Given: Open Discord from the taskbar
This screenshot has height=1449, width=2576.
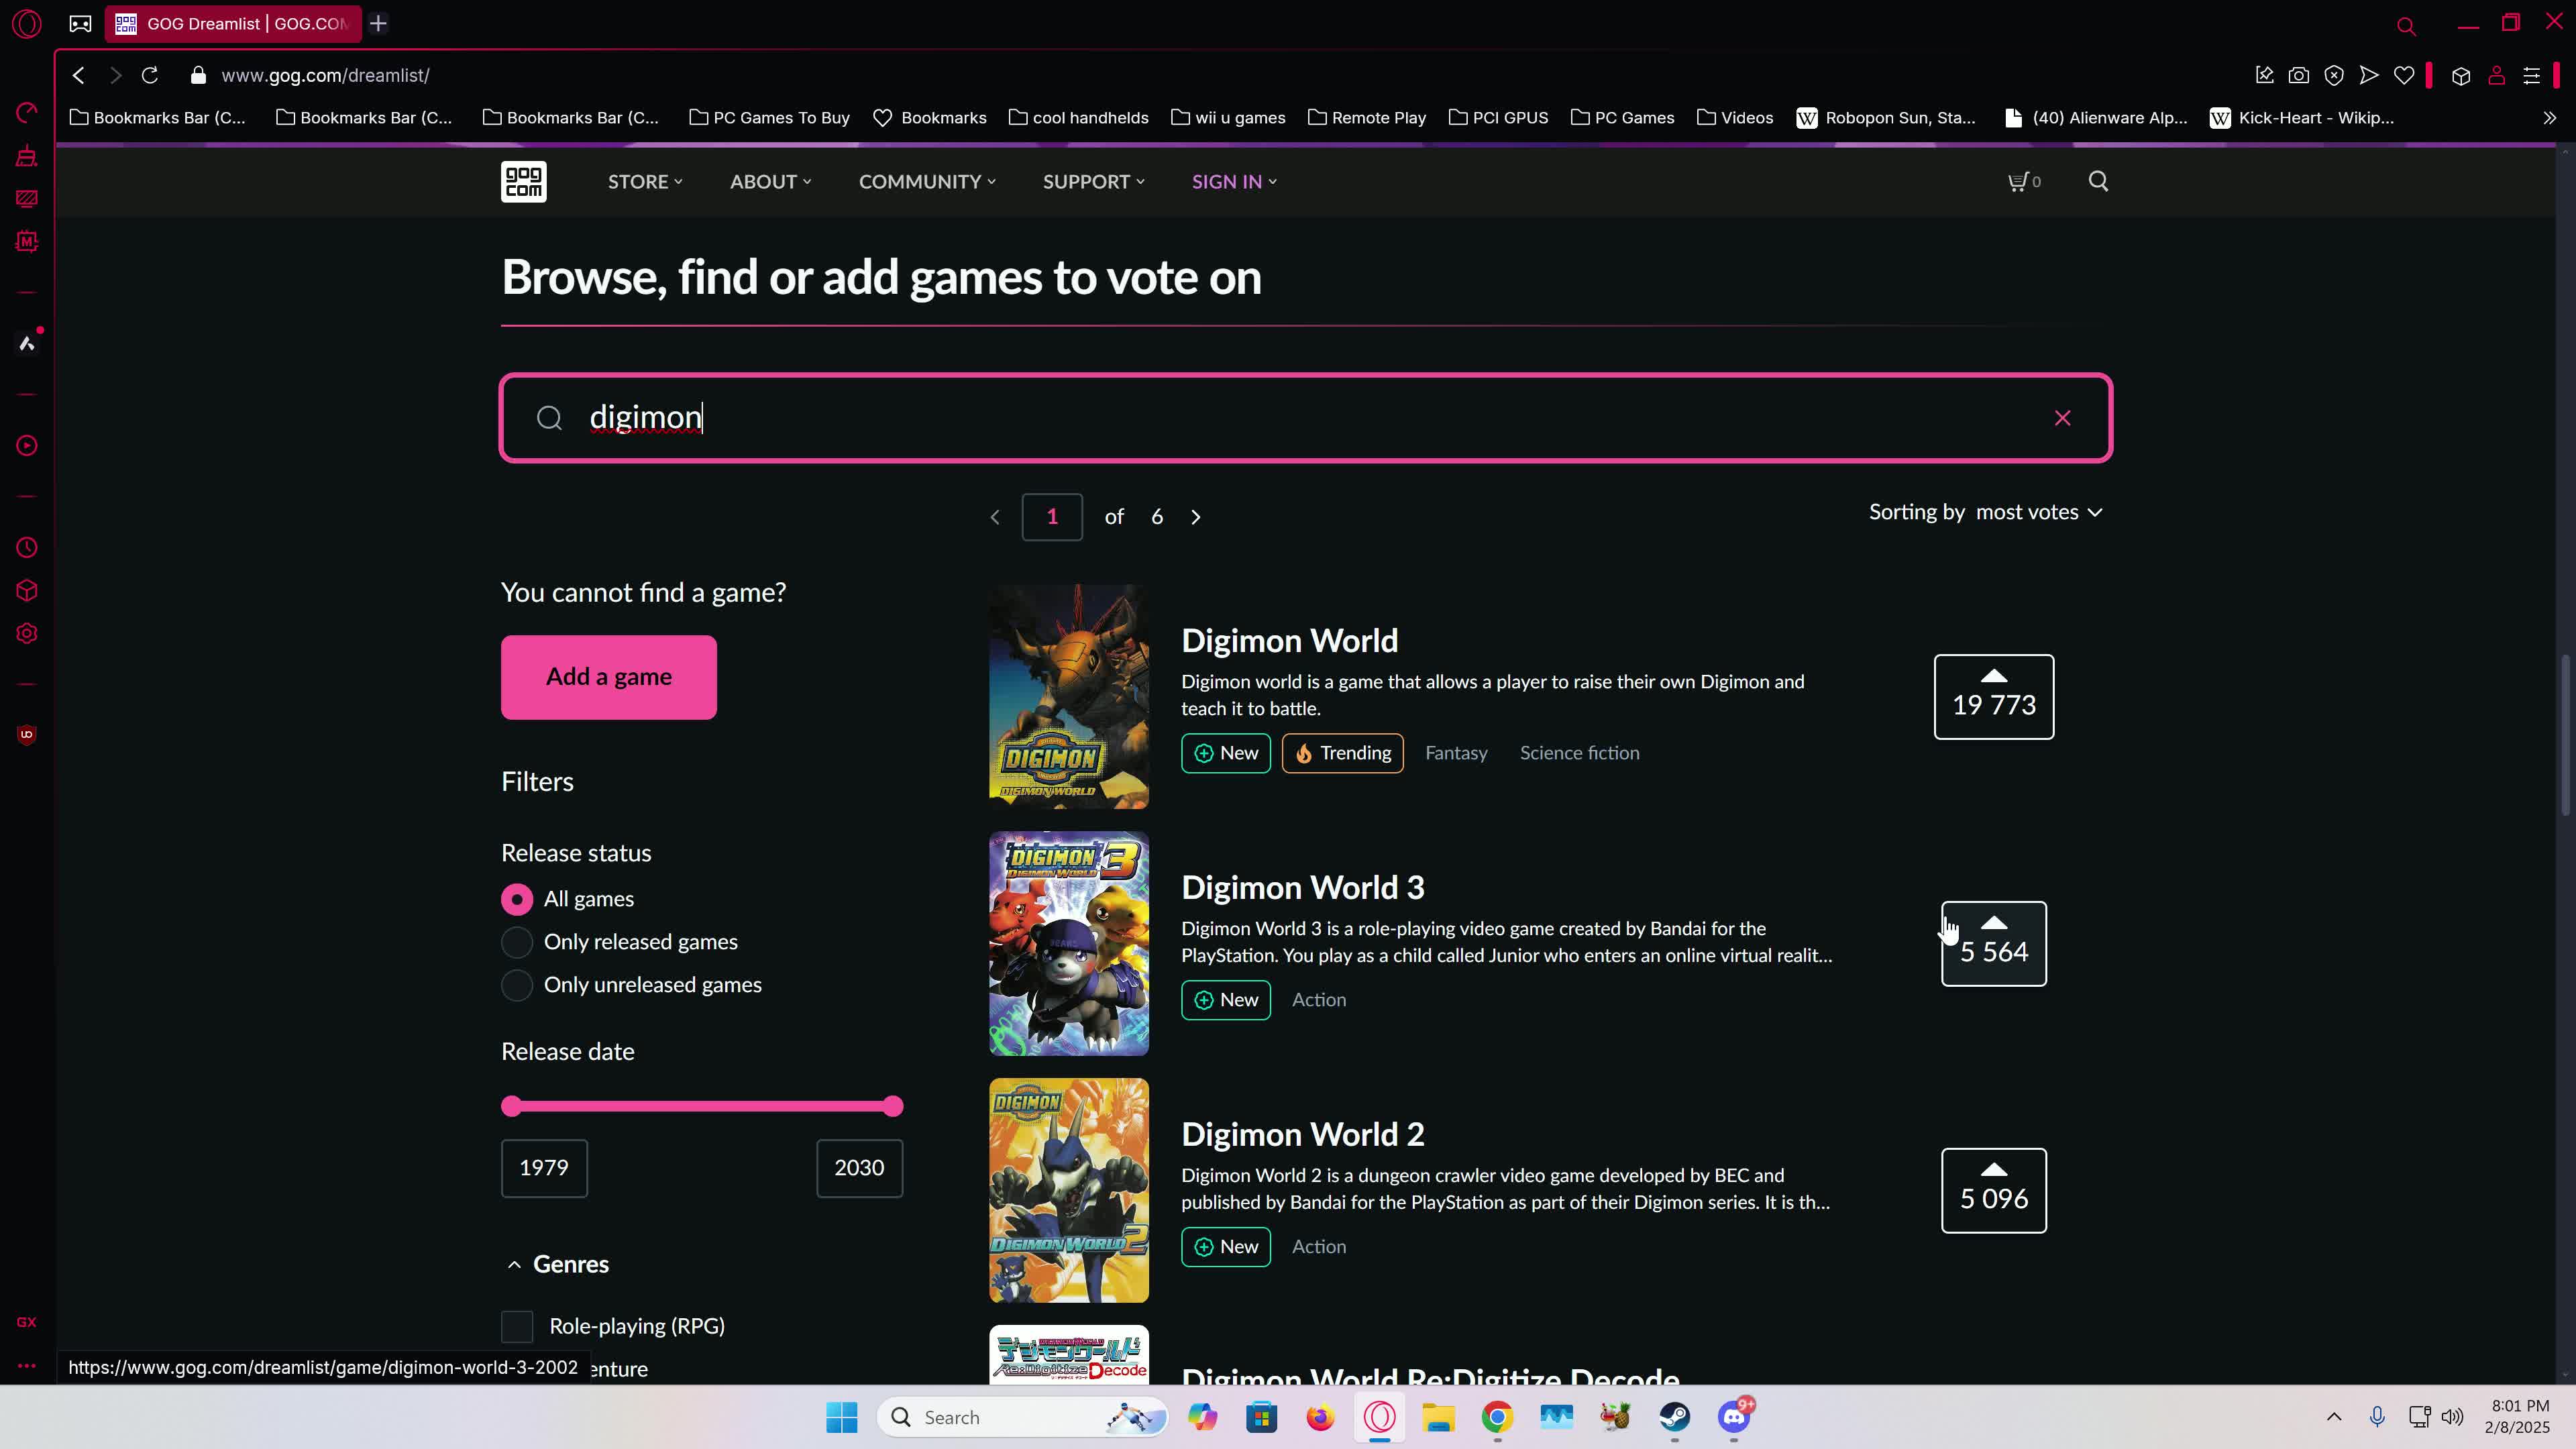Looking at the screenshot, I should tap(1734, 1417).
